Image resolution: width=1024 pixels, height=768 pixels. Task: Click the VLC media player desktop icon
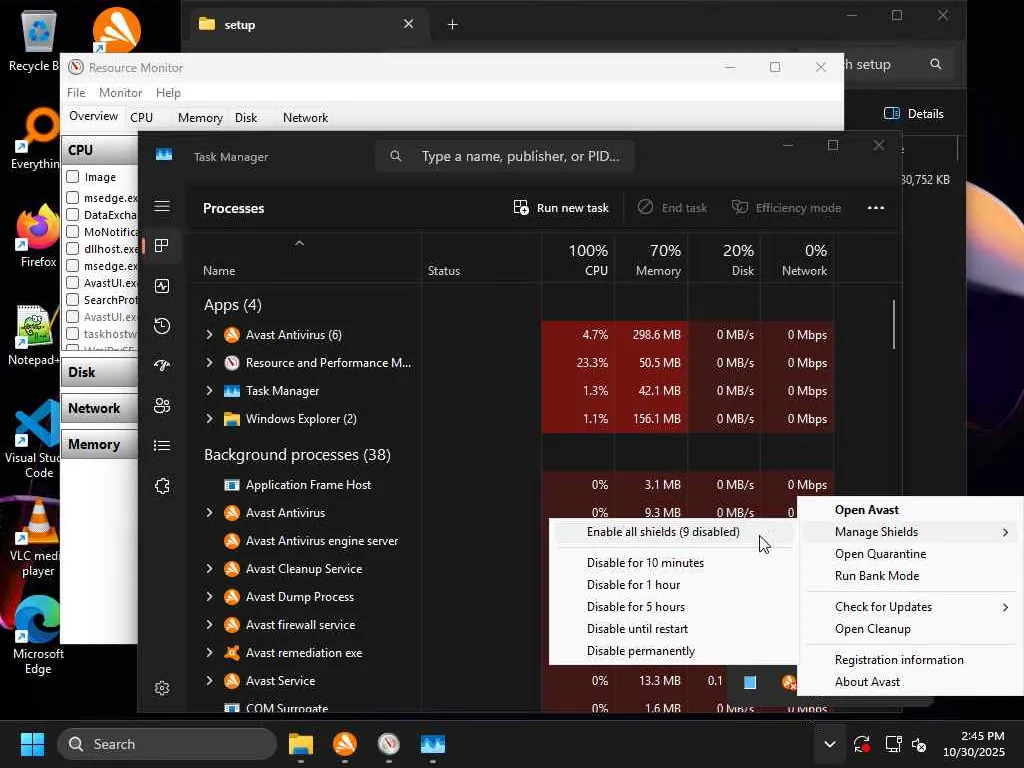click(x=38, y=537)
